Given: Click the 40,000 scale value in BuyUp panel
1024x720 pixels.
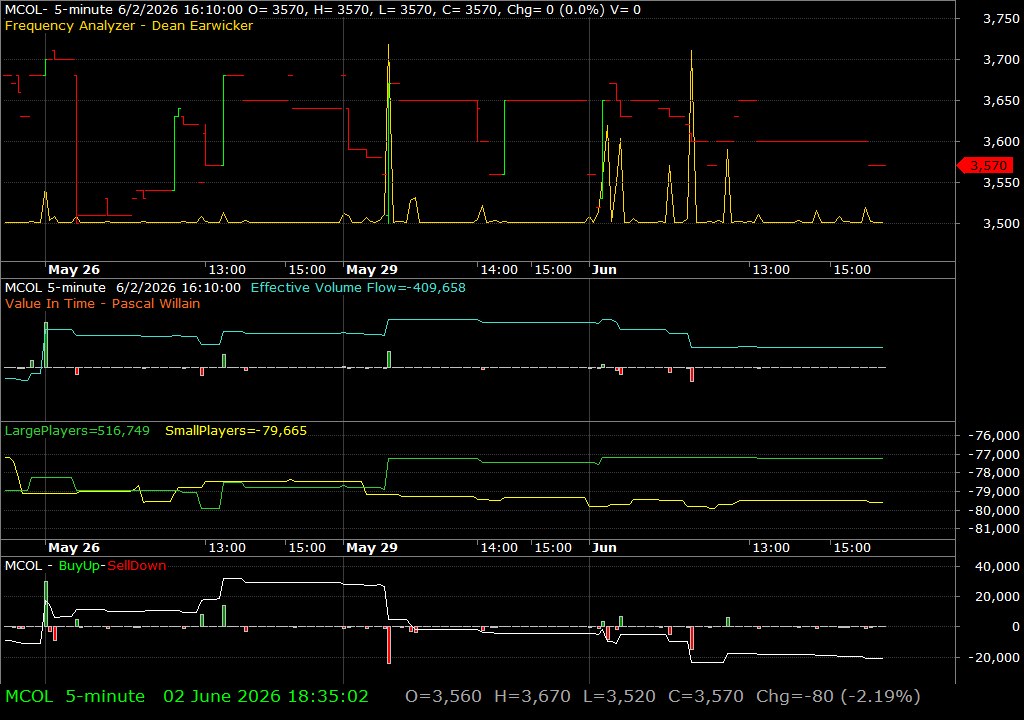Looking at the screenshot, I should point(997,566).
